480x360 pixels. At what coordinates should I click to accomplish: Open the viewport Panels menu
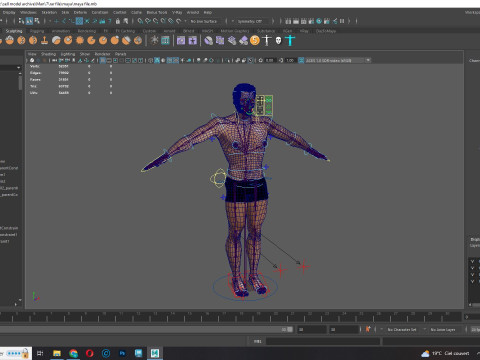[x=120, y=54]
